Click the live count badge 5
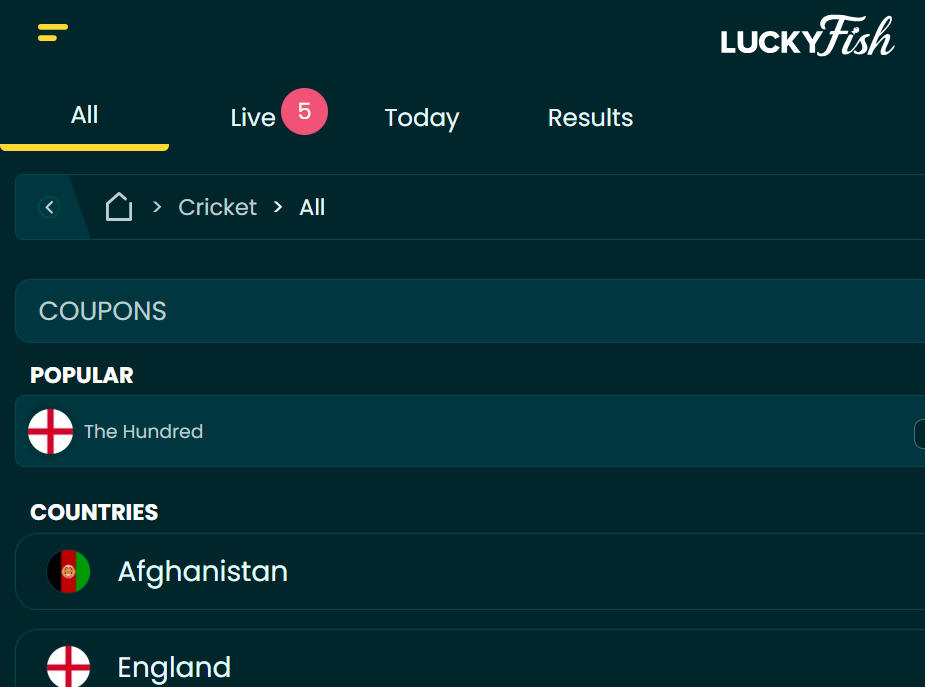Screen dimensions: 925x687 click(x=304, y=111)
